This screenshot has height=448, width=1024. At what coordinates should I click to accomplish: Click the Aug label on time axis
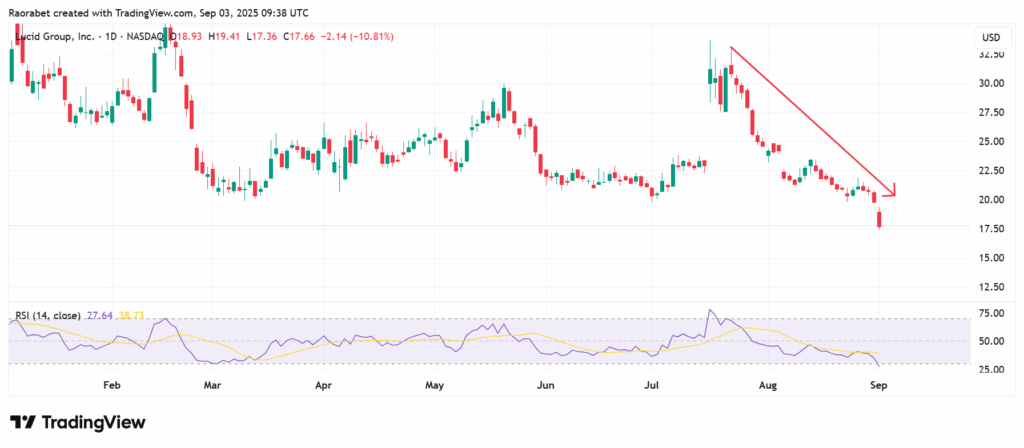tap(768, 383)
